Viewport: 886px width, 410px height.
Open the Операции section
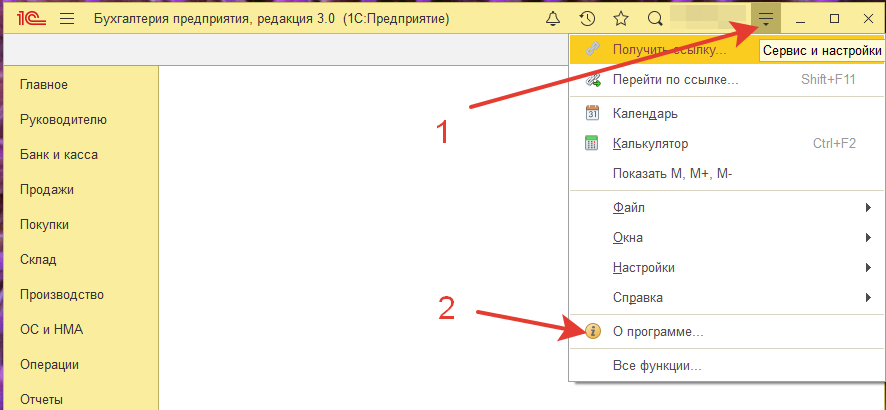tap(49, 365)
